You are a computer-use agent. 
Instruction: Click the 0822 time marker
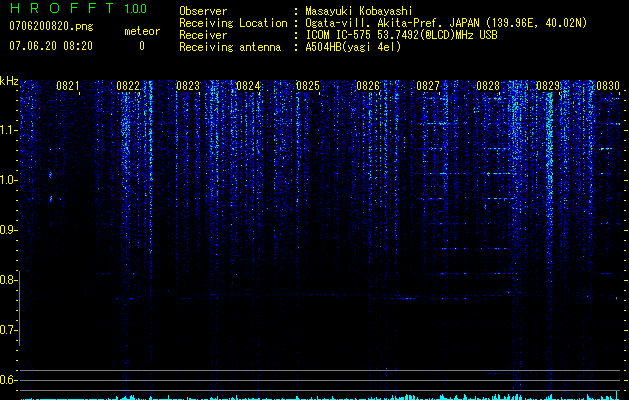[x=128, y=86]
